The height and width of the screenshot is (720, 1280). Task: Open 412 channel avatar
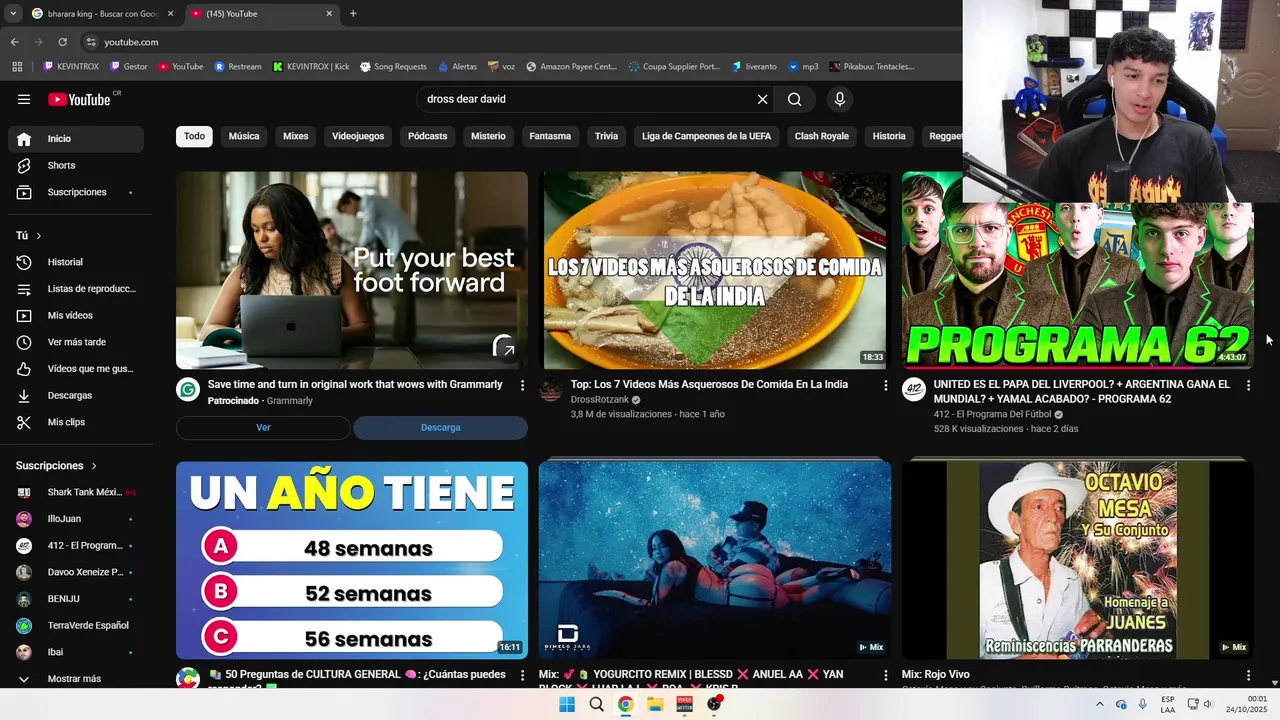pyautogui.click(x=914, y=390)
